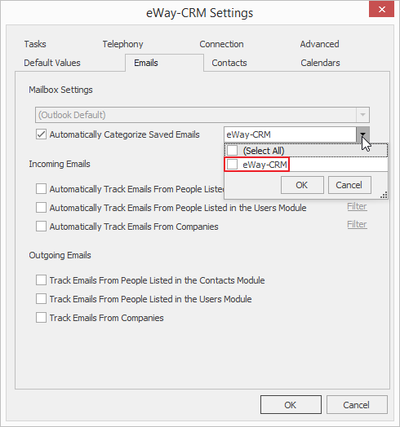
Task: Open Filter link for Companies tracking
Action: click(357, 224)
